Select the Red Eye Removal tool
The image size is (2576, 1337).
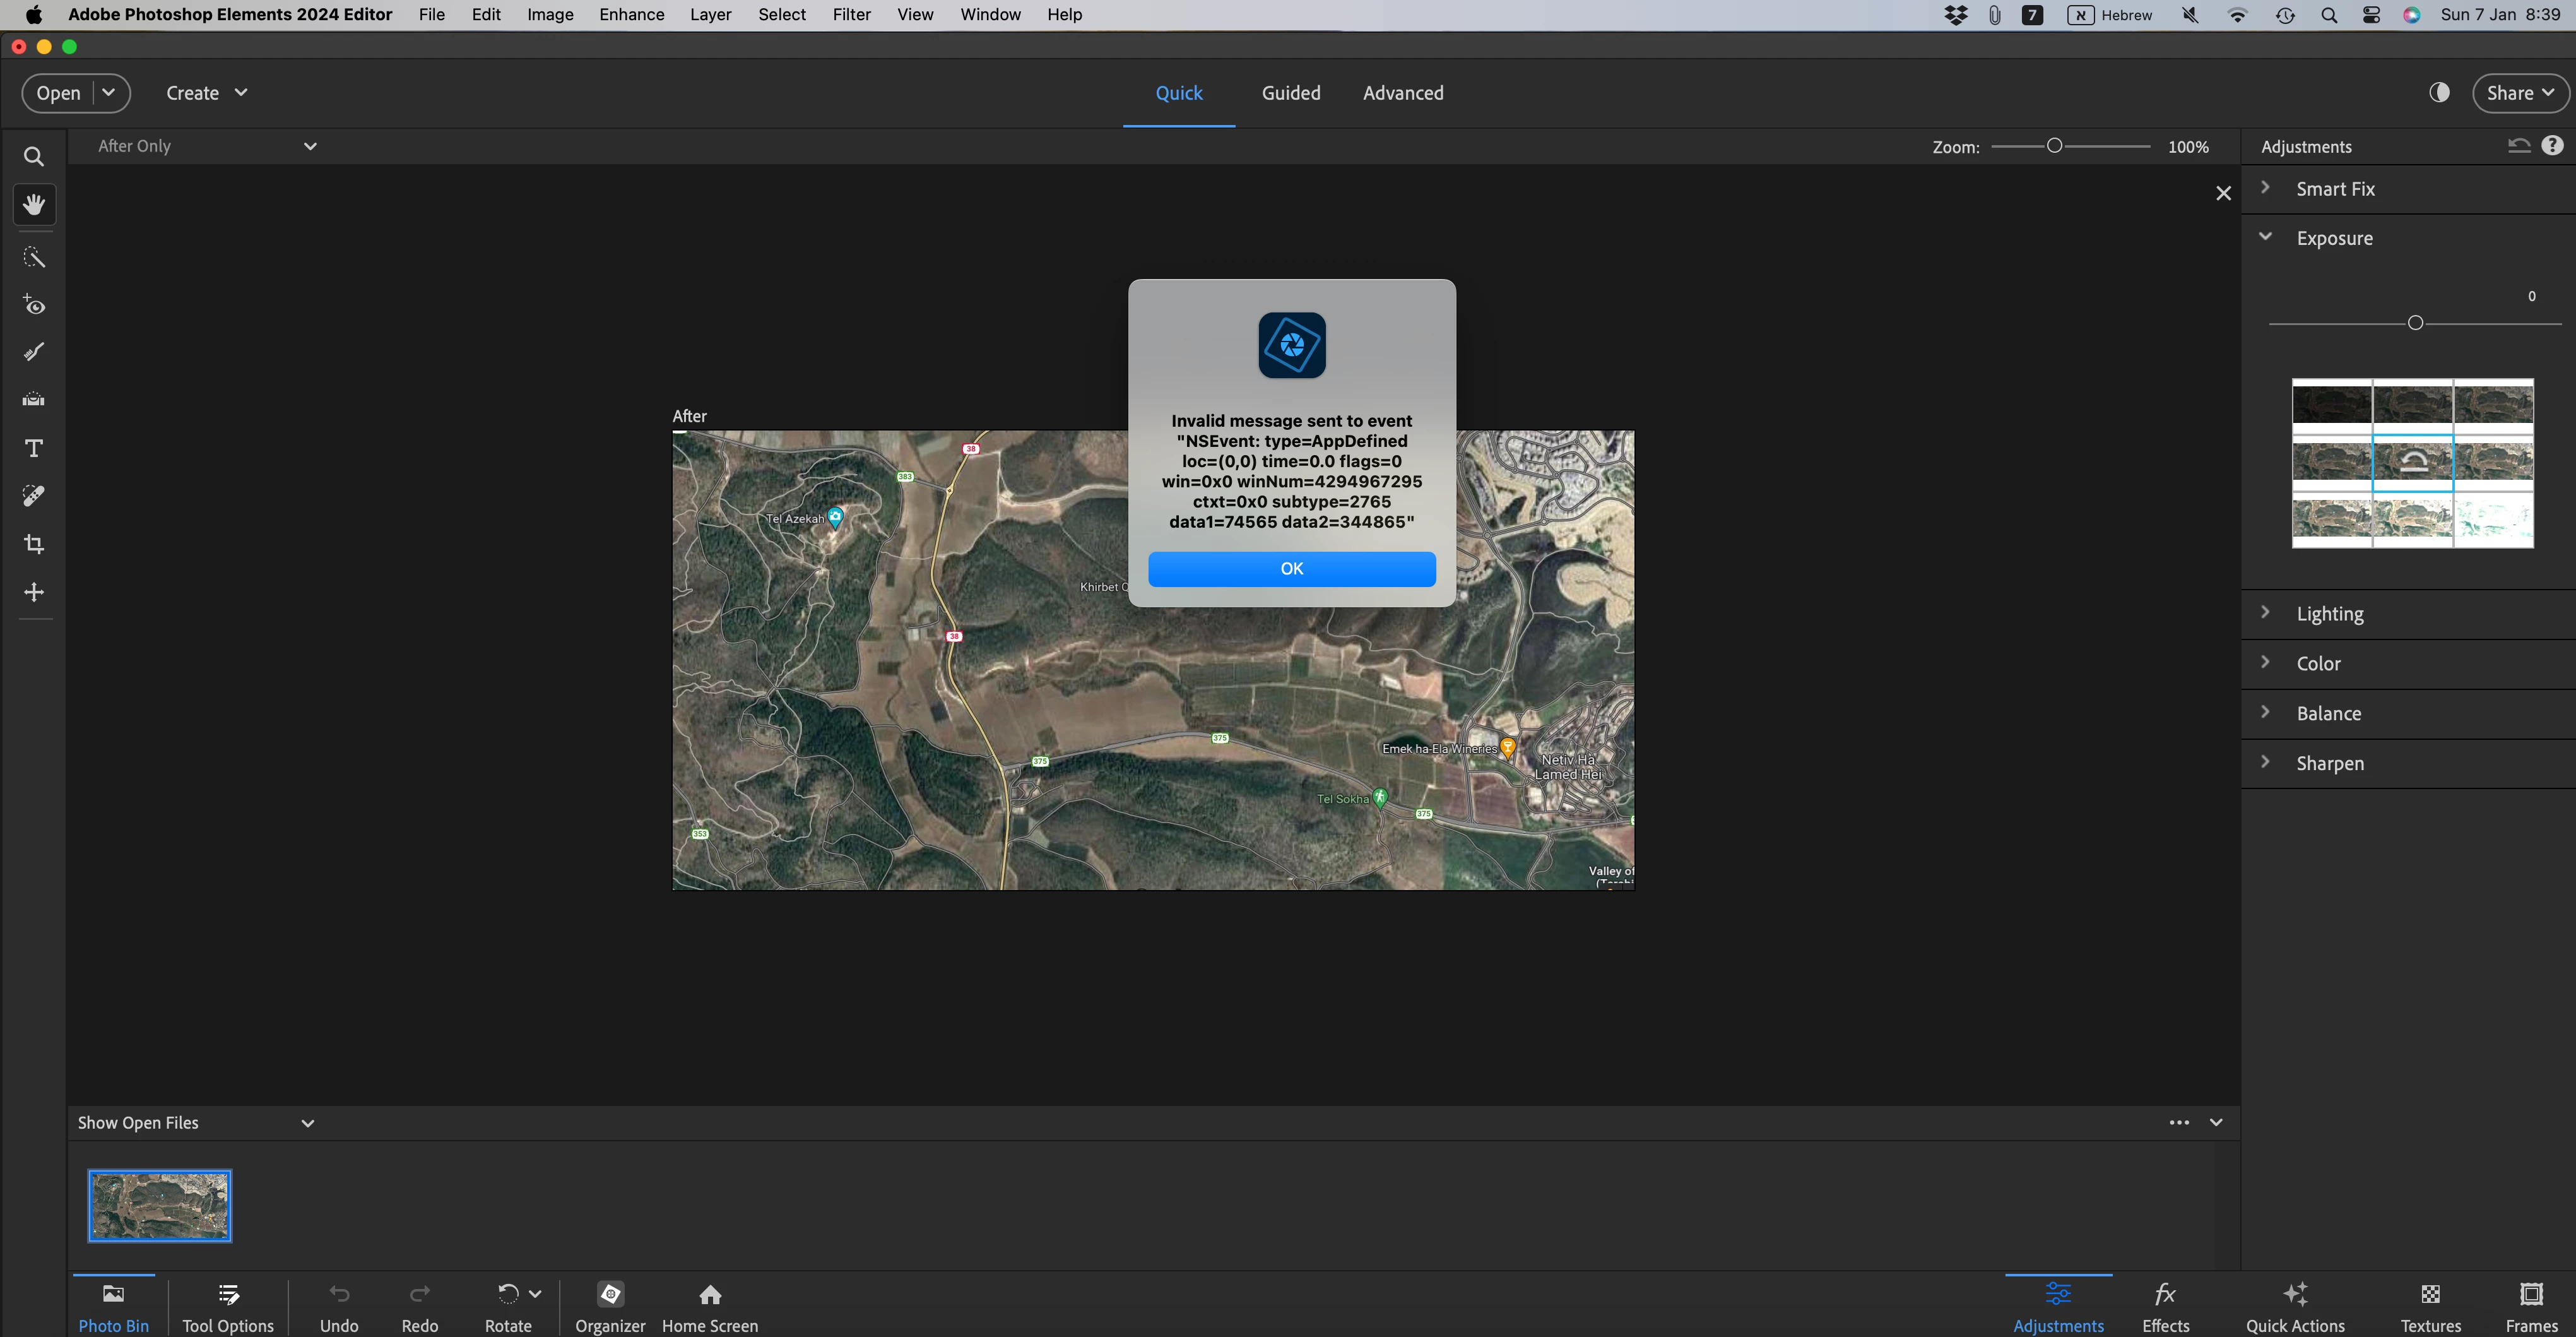[34, 305]
